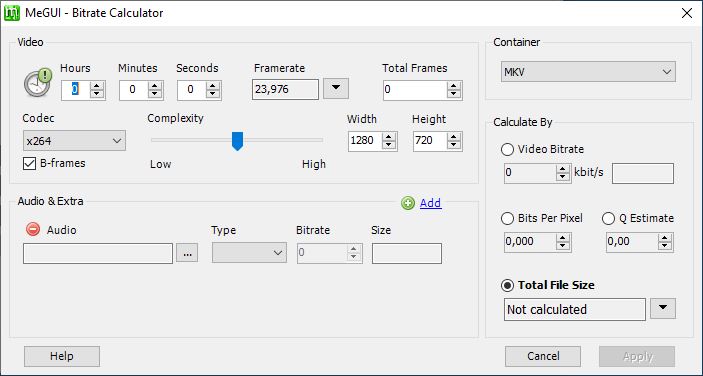Viewport: 703px width, 376px height.
Task: Decrease Minutes with the down arrow
Action: pos(155,94)
